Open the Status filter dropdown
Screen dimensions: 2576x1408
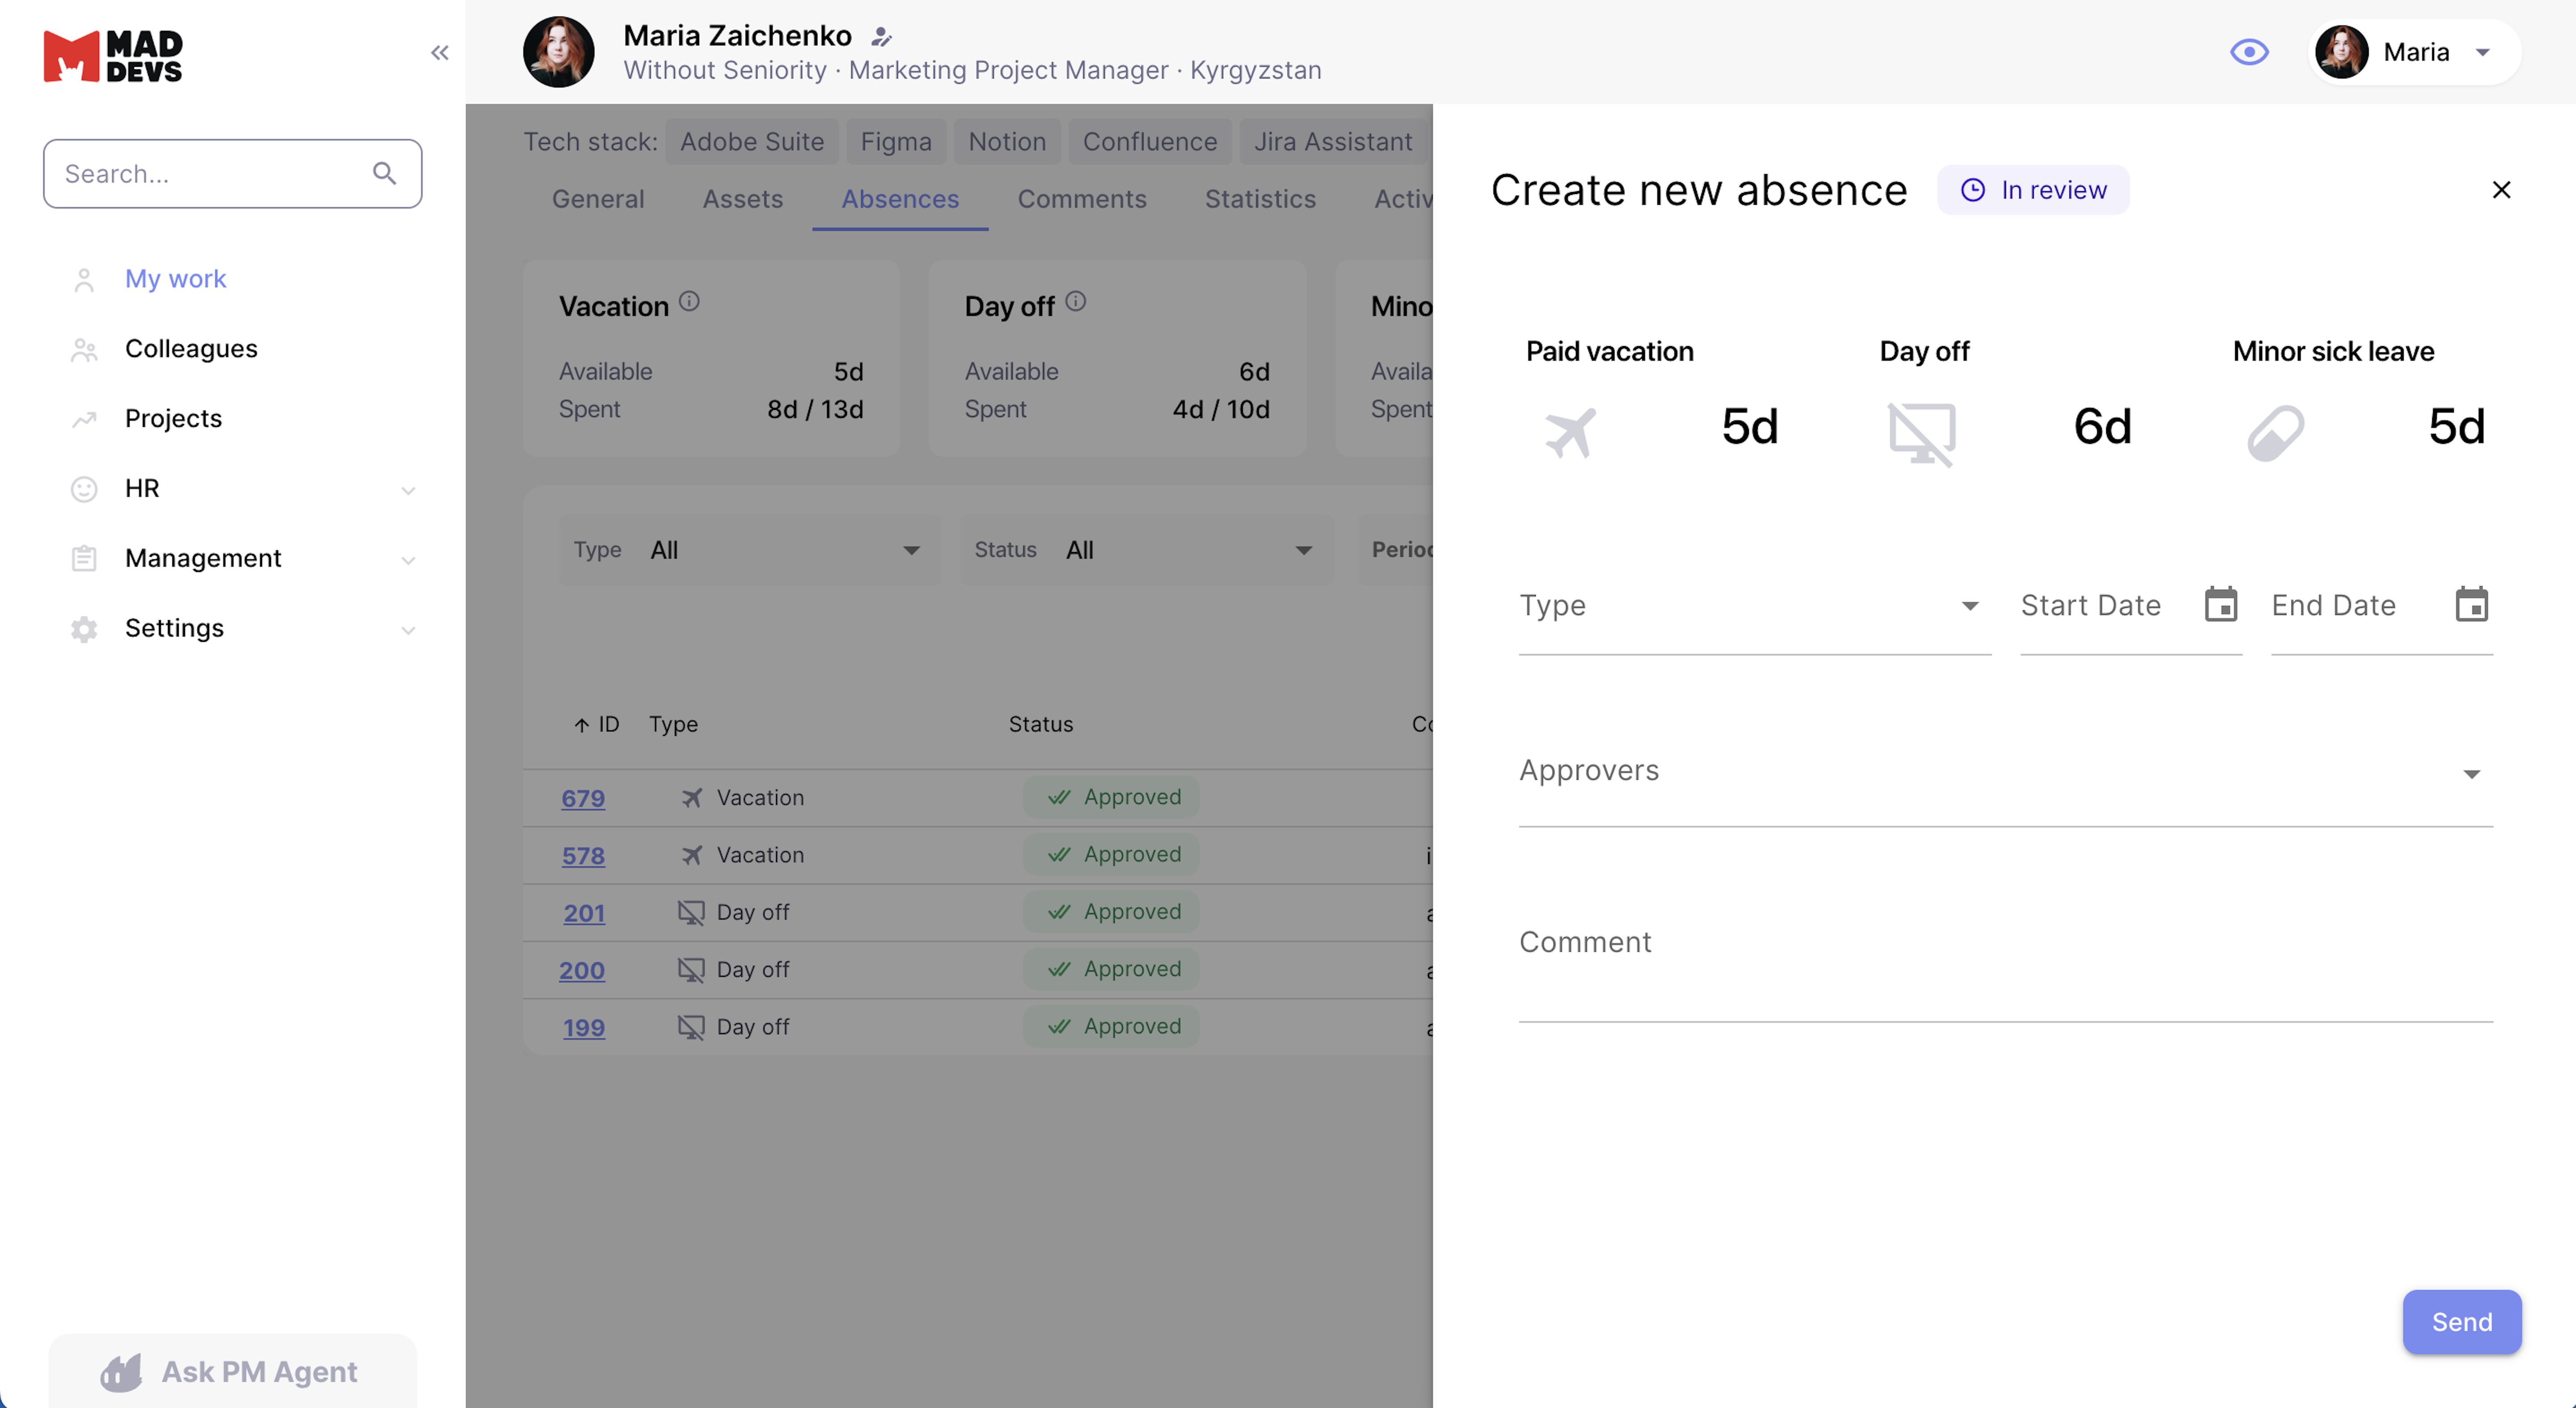[x=1146, y=550]
